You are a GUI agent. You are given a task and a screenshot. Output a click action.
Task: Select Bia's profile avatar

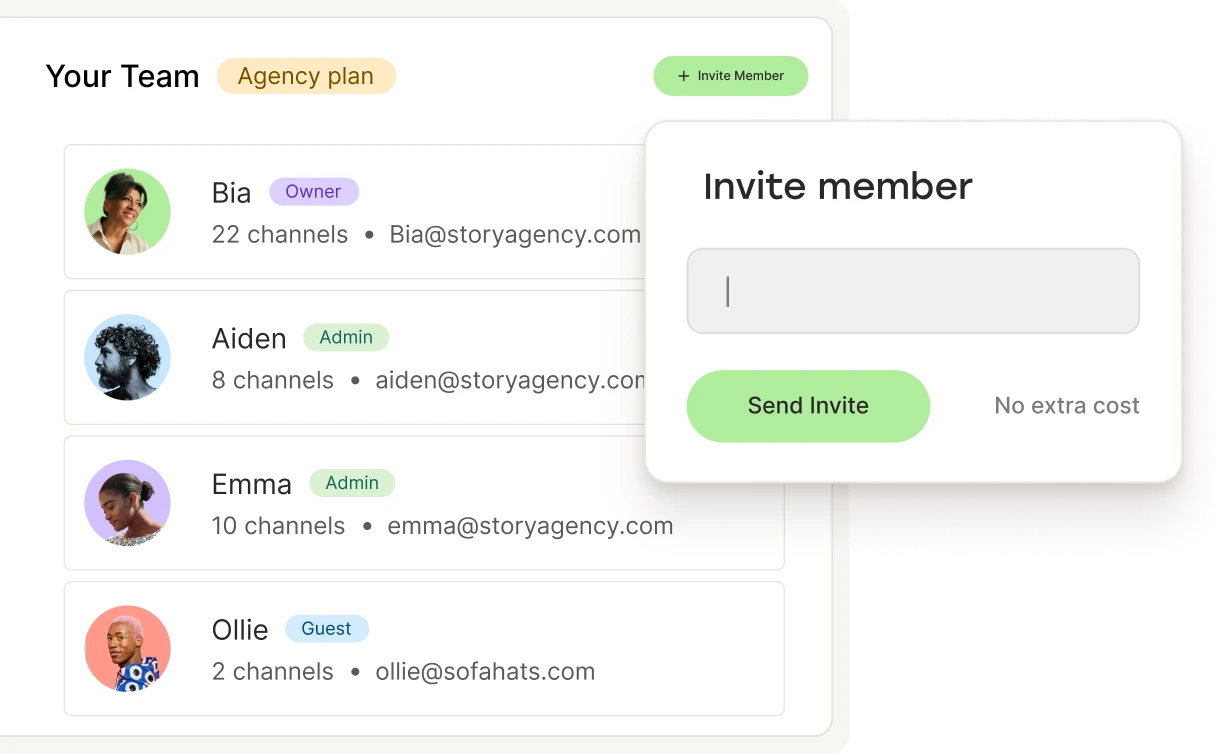click(127, 212)
